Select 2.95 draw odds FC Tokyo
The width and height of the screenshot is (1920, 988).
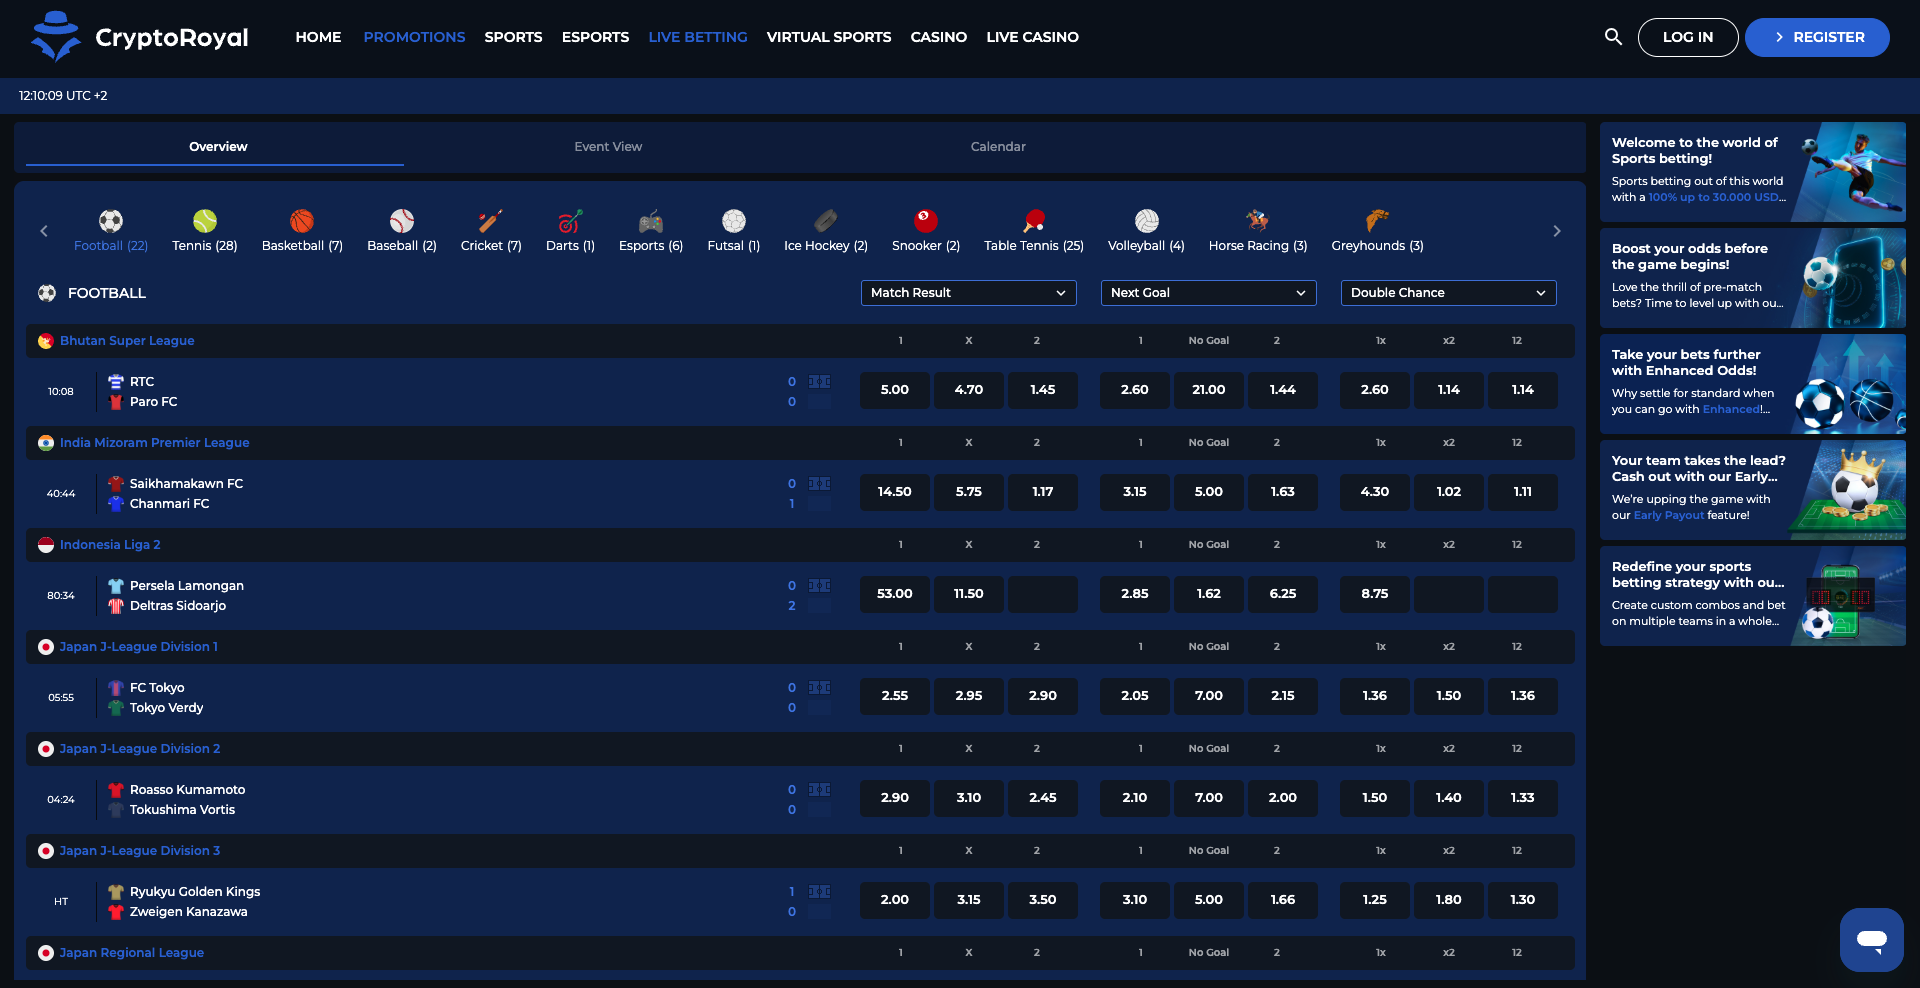point(969,696)
